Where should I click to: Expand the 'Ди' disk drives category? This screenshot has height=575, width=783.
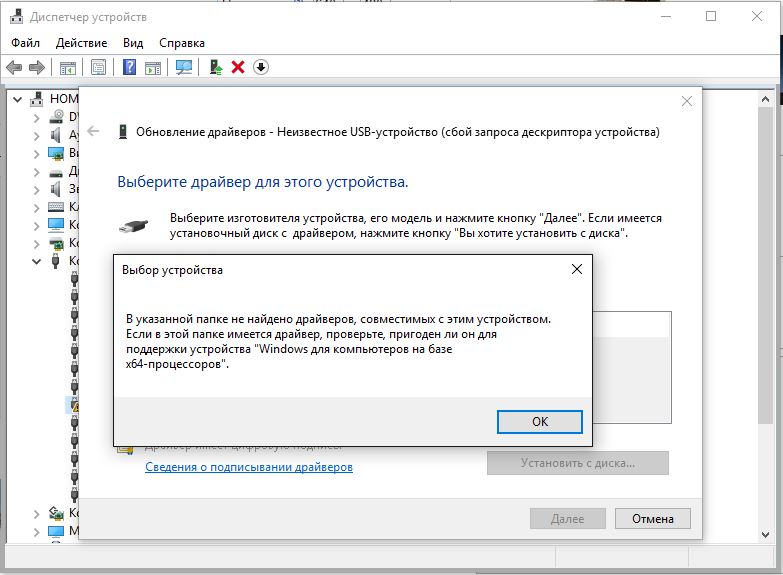click(36, 172)
